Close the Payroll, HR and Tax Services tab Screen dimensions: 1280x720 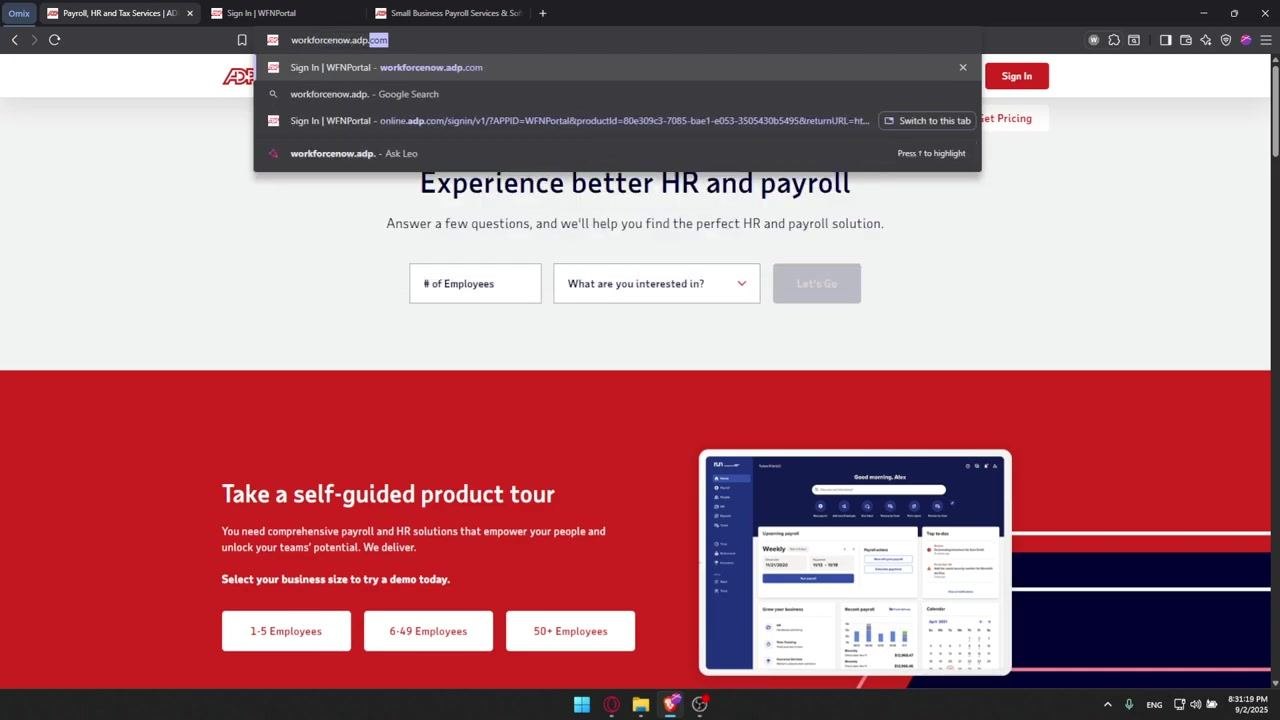coord(190,13)
